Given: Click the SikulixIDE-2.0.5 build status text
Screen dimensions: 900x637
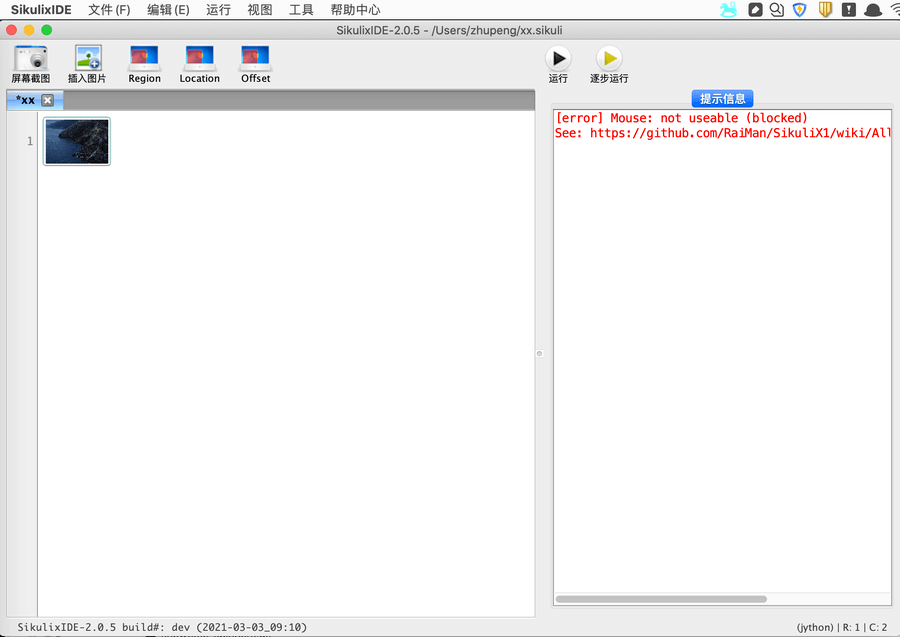Looking at the screenshot, I should [x=162, y=627].
